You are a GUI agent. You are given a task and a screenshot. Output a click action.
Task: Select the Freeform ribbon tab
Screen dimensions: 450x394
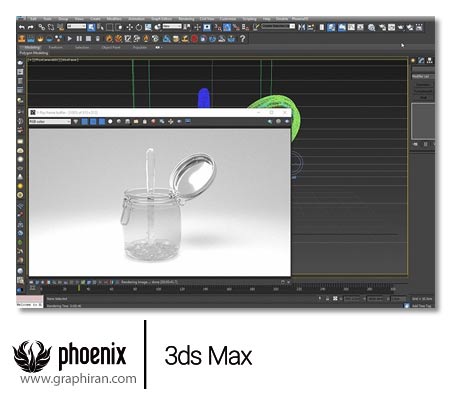point(56,47)
